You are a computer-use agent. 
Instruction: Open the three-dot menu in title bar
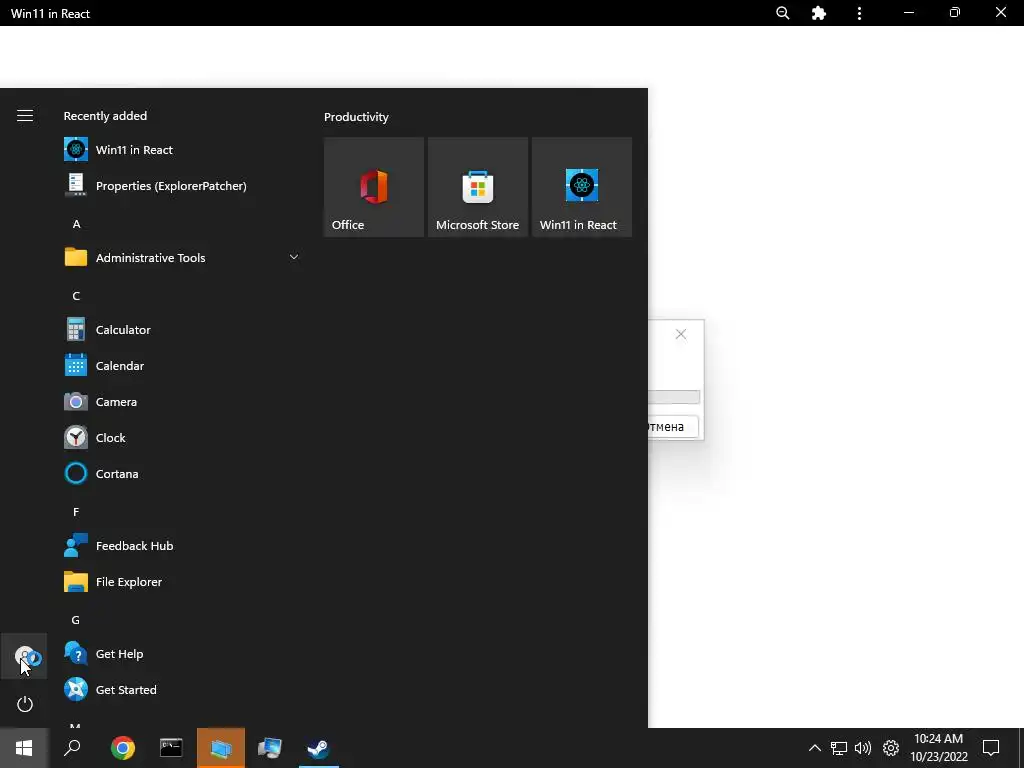859,13
